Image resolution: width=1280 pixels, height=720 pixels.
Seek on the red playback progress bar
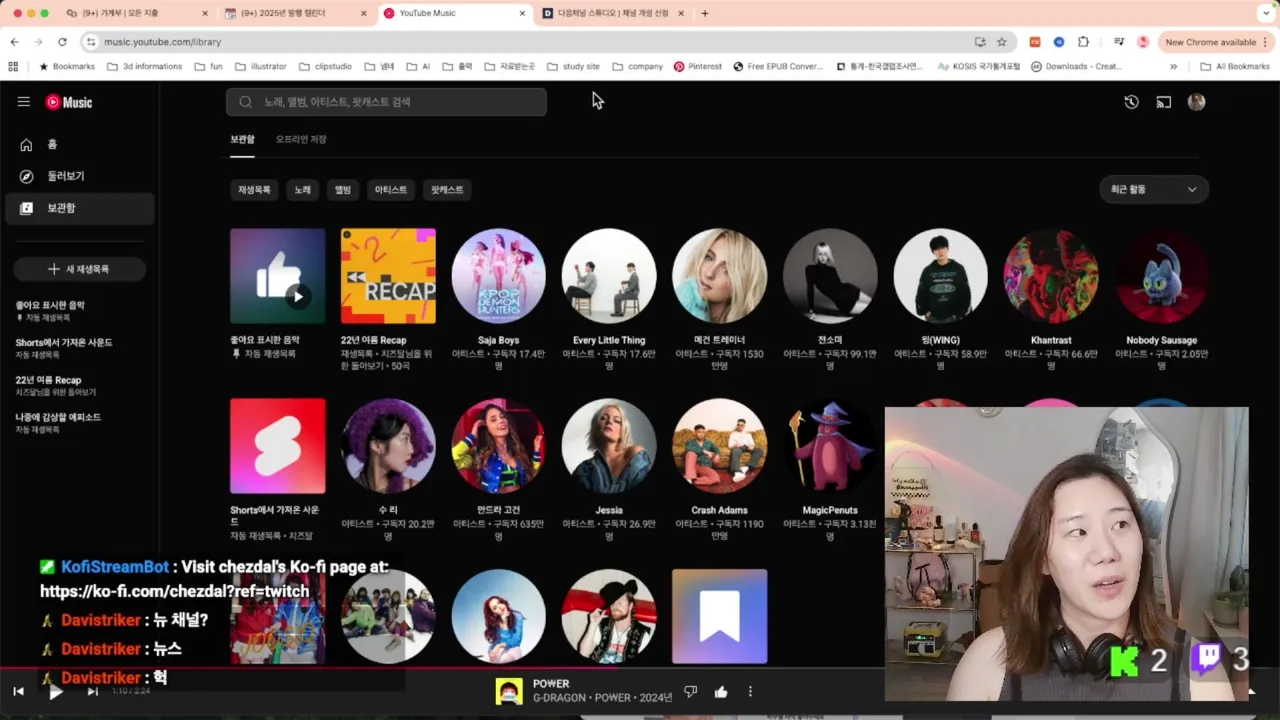440,669
